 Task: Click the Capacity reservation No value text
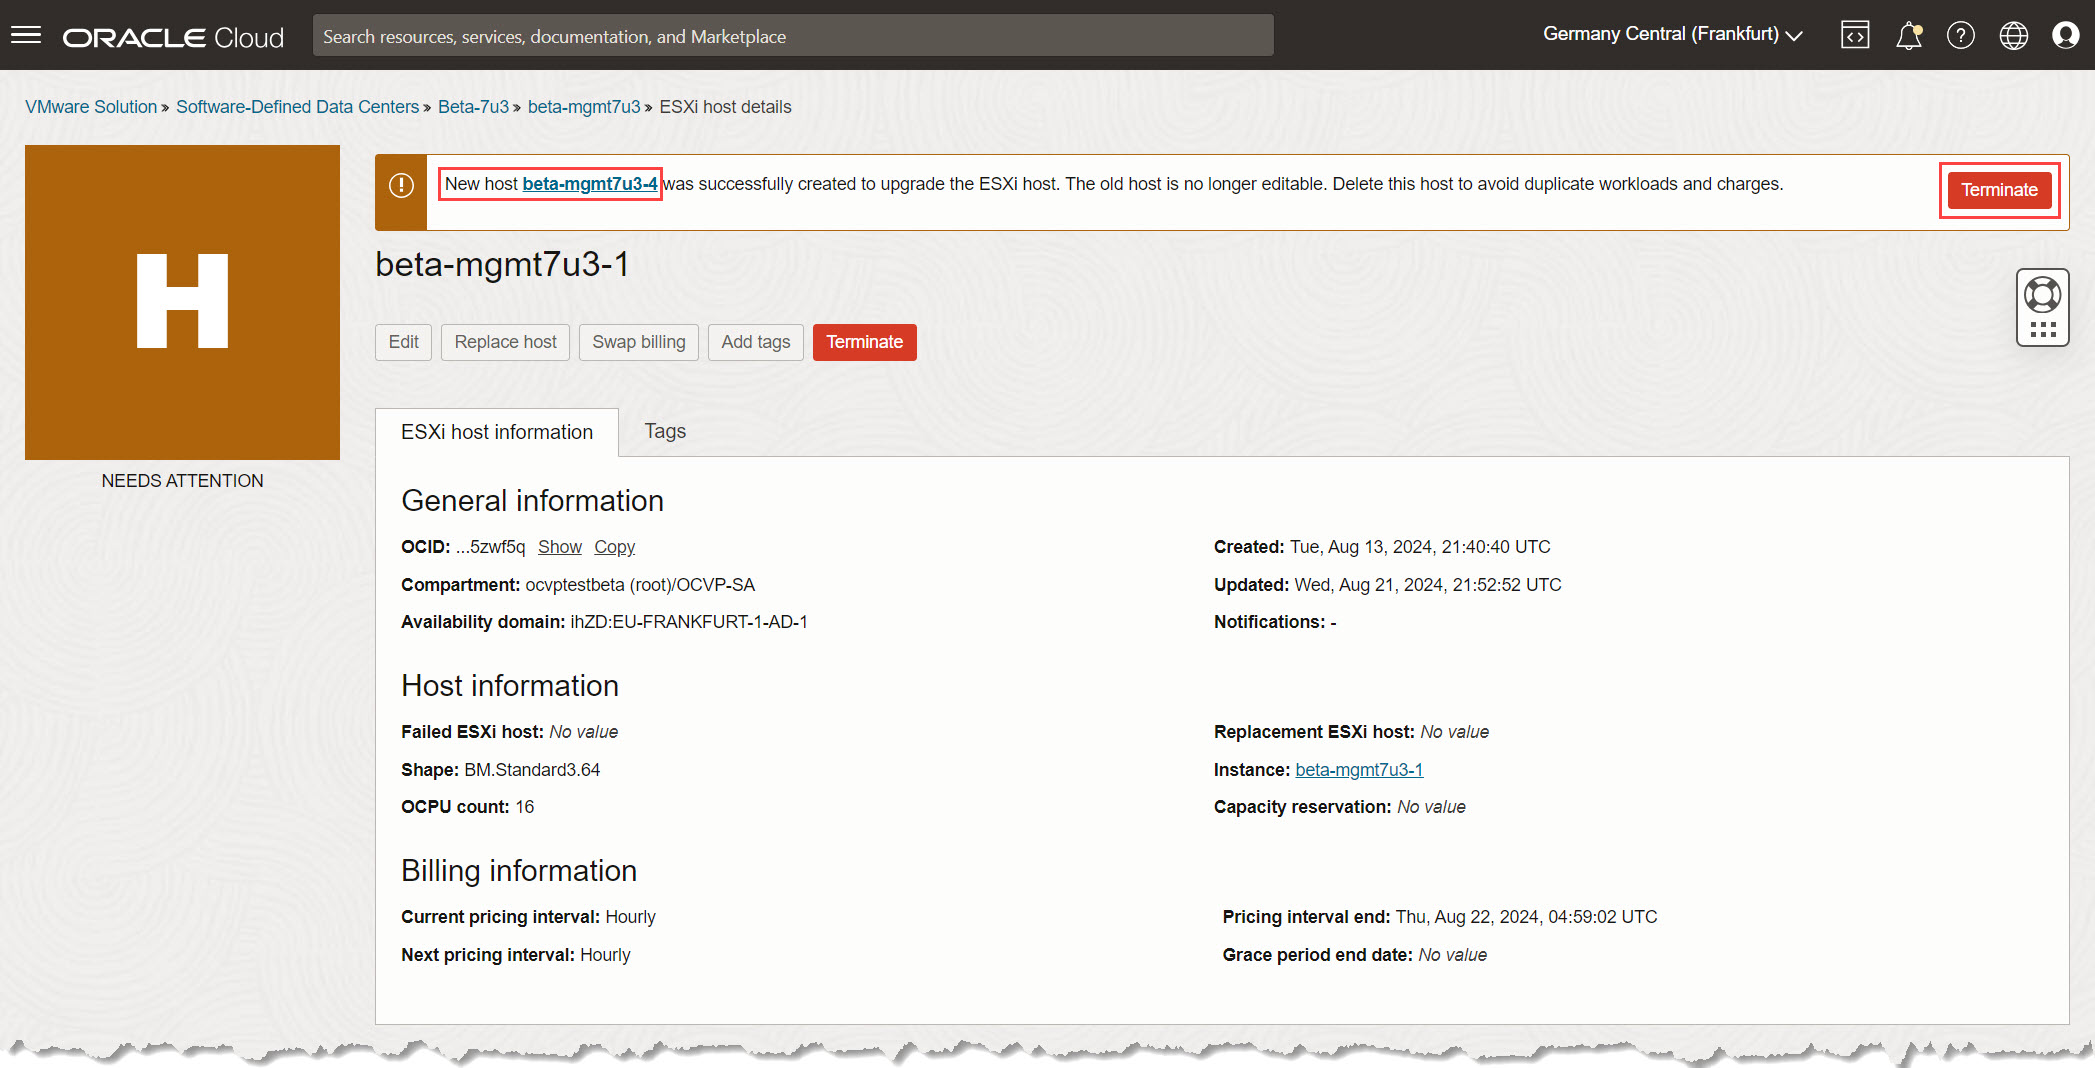coord(1431,807)
